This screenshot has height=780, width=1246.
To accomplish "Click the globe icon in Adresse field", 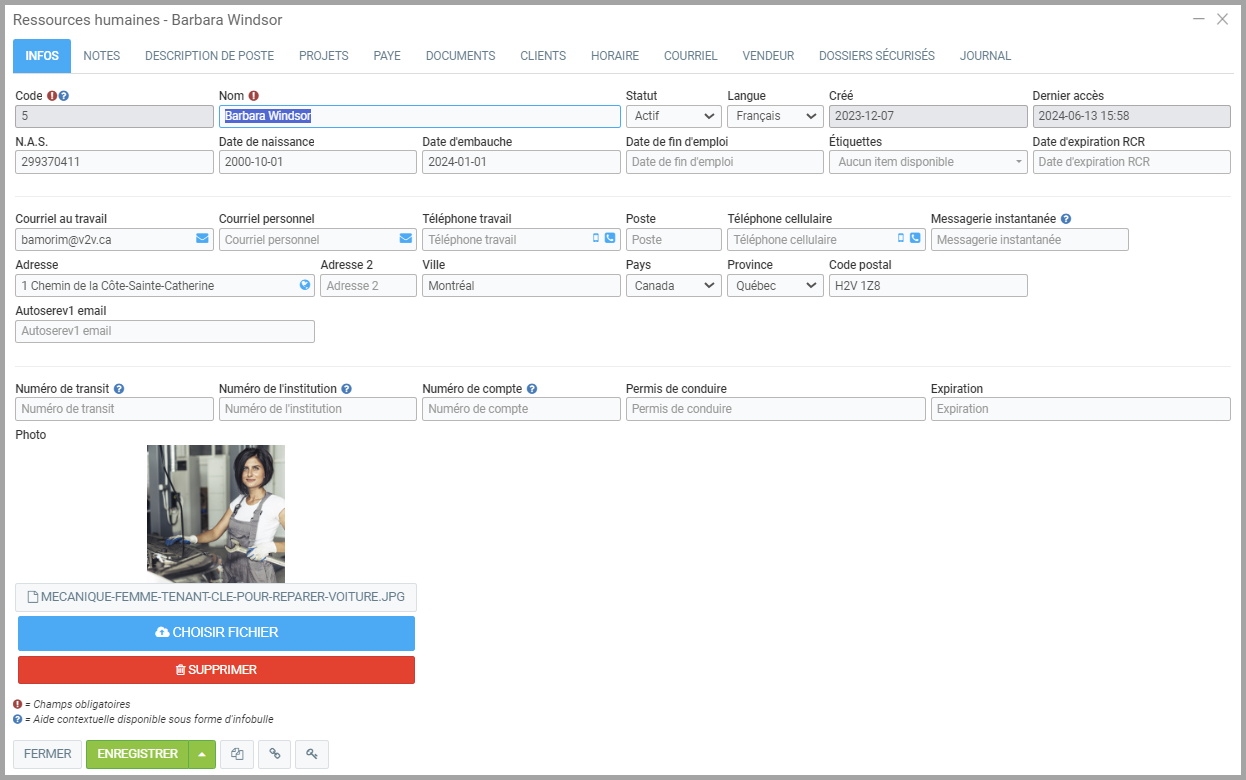I will click(x=305, y=285).
